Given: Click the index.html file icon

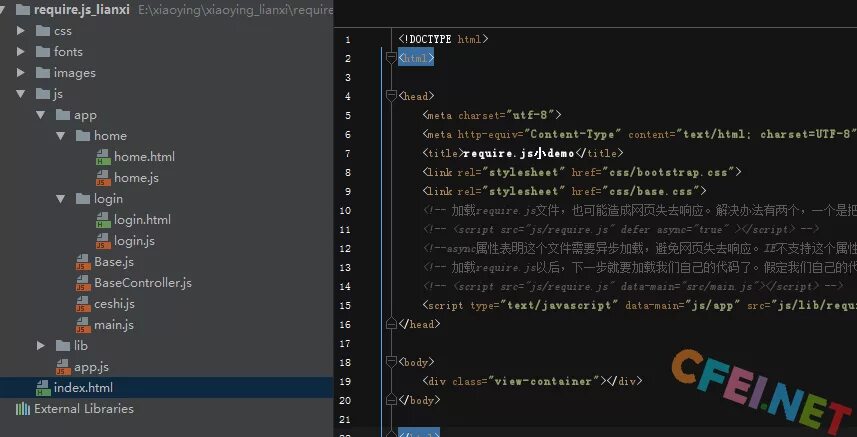Looking at the screenshot, I should click(43, 388).
